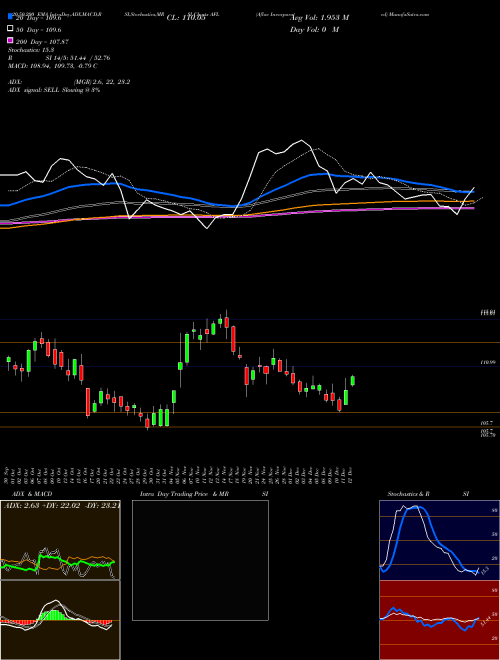This screenshot has height=660, width=500.
Task: Click the 'Day Vol: 0 M' label
Action: [x=314, y=29]
